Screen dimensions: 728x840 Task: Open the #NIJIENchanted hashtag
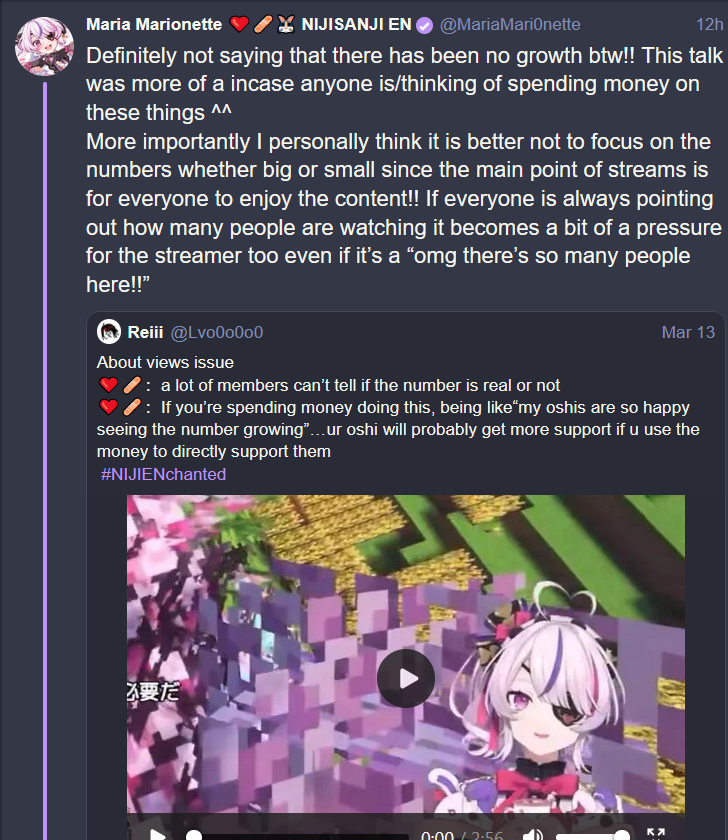pos(163,474)
